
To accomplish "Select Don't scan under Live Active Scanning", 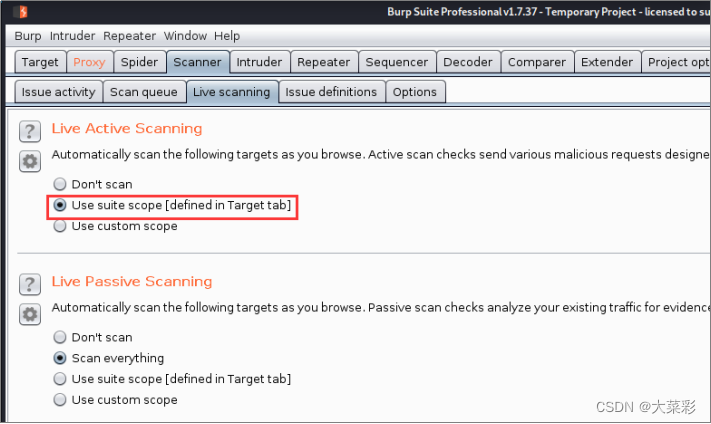I will click(x=93, y=184).
